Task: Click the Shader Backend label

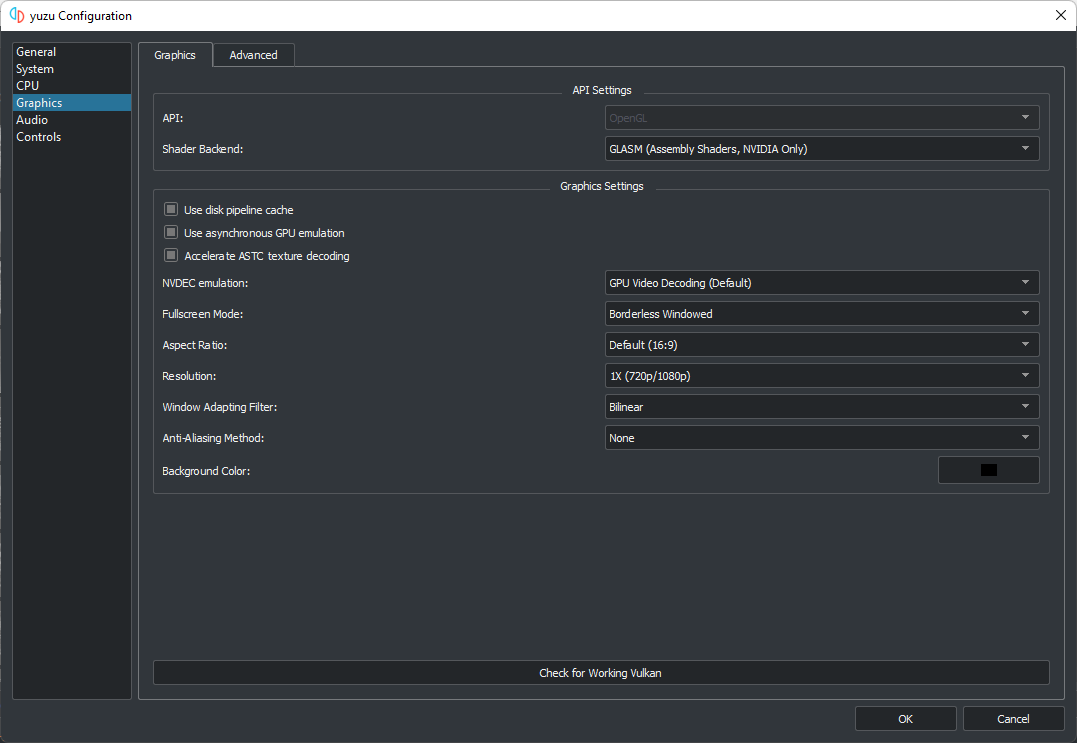Action: coord(203,149)
